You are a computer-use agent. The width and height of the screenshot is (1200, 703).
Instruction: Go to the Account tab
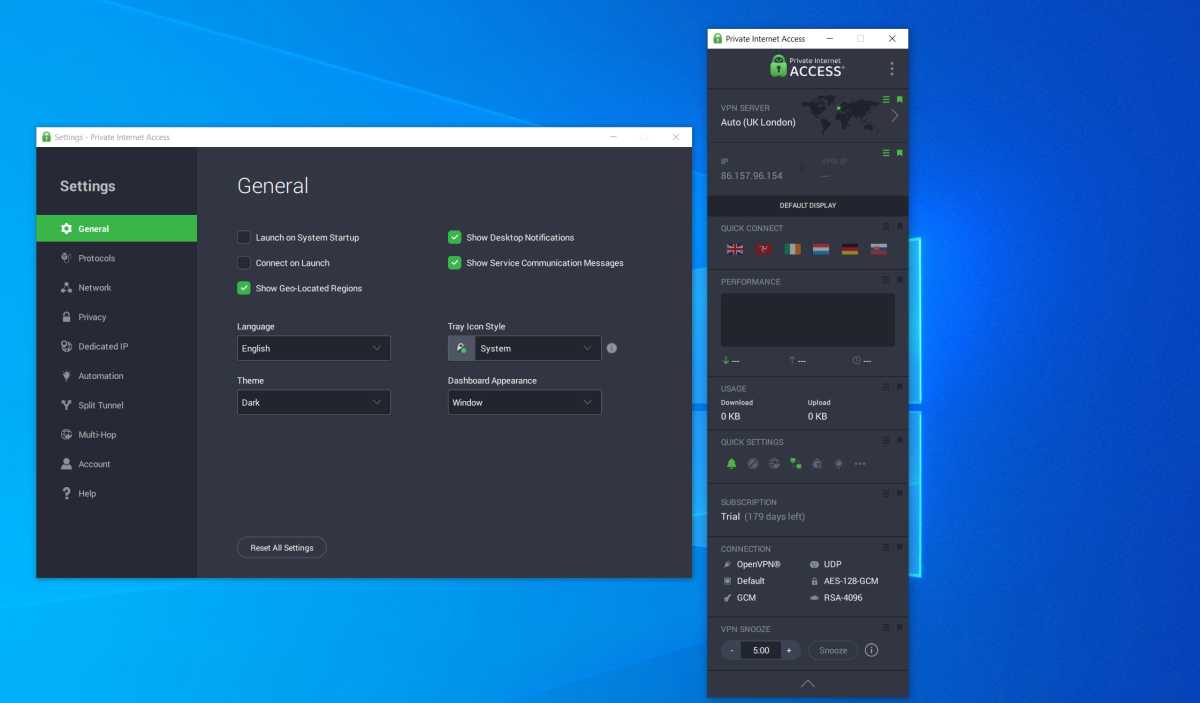coord(117,464)
